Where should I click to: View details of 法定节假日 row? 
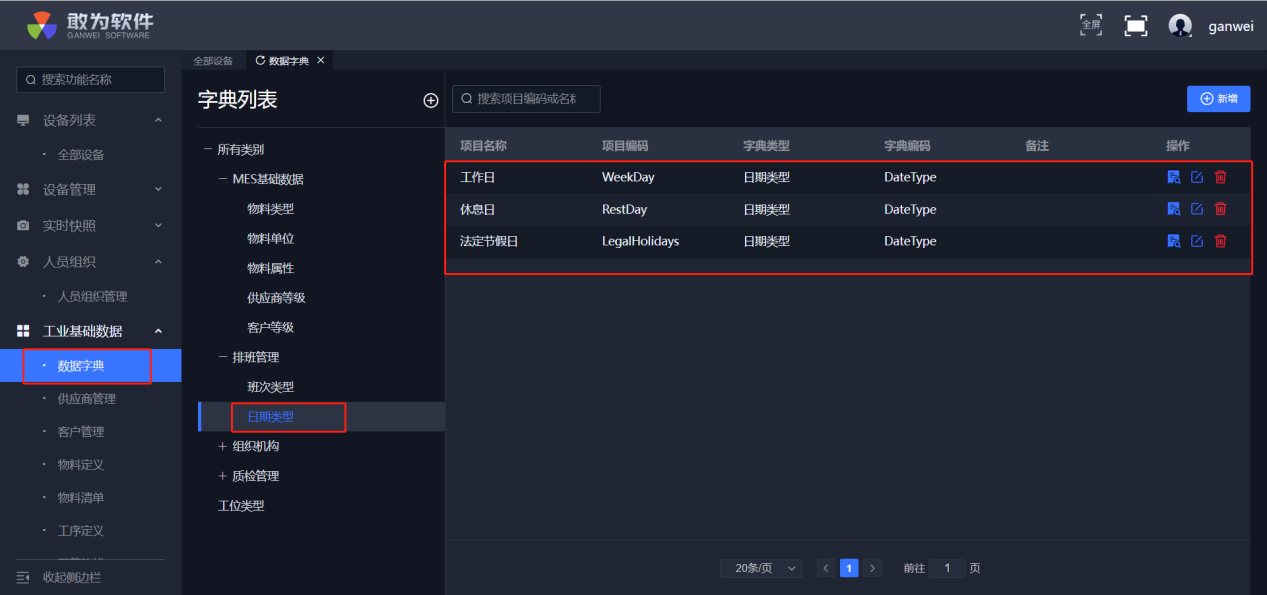[1174, 241]
